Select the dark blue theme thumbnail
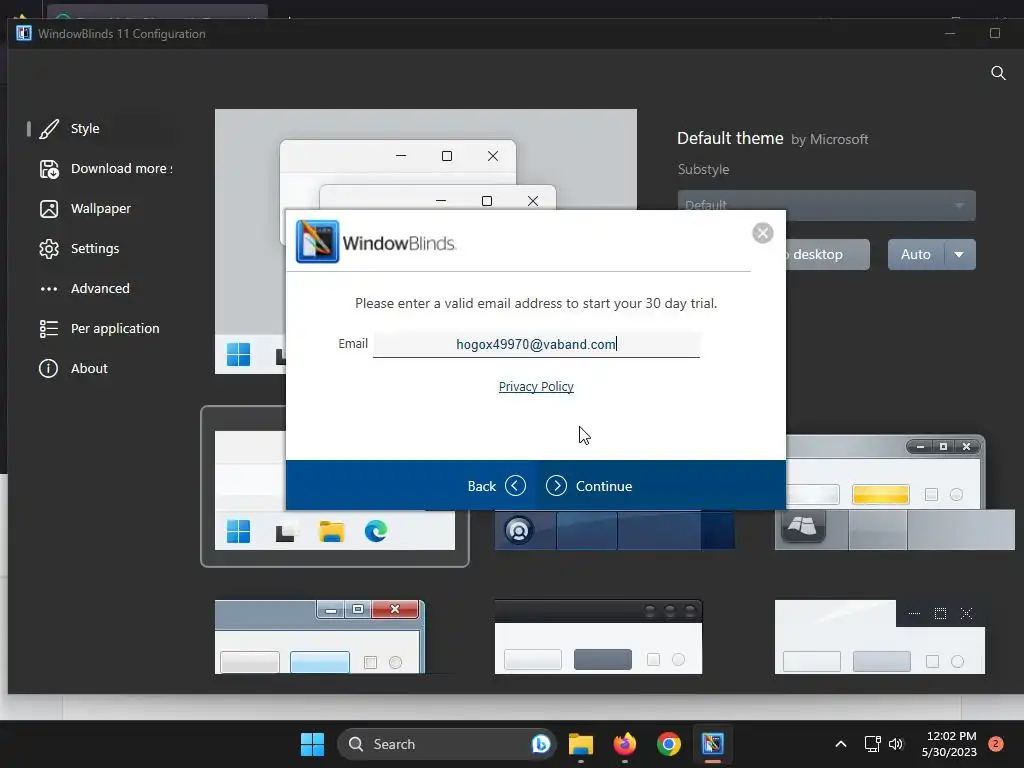This screenshot has width=1024, height=768. tap(615, 530)
